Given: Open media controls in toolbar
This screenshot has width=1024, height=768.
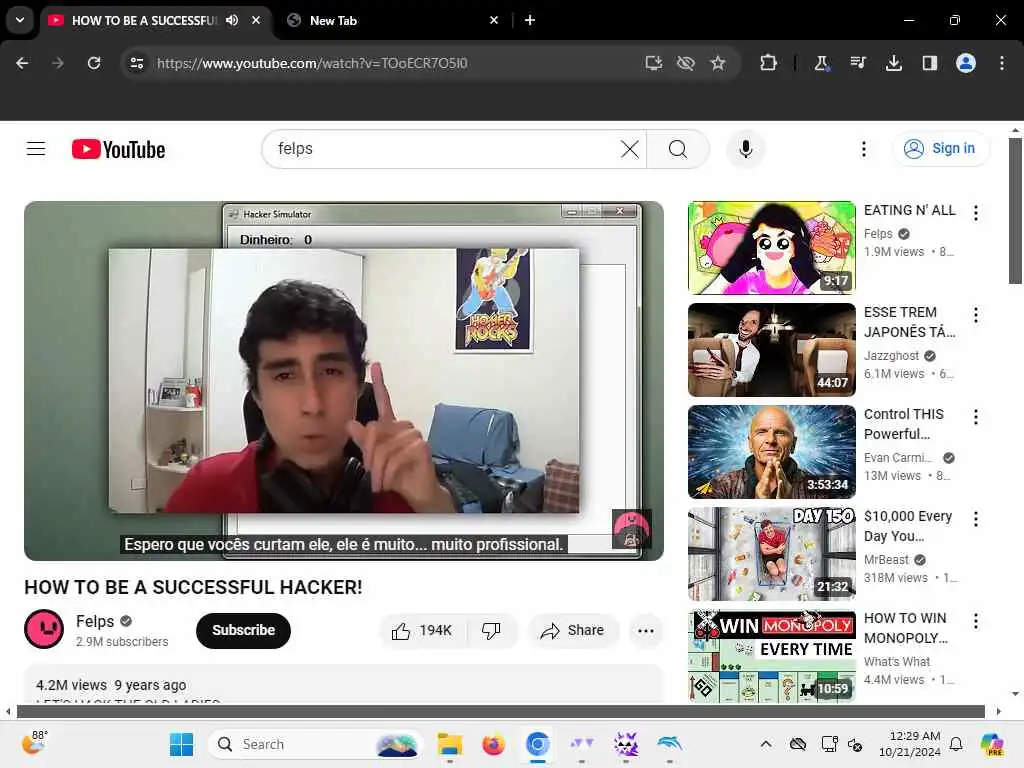Looking at the screenshot, I should 858,63.
